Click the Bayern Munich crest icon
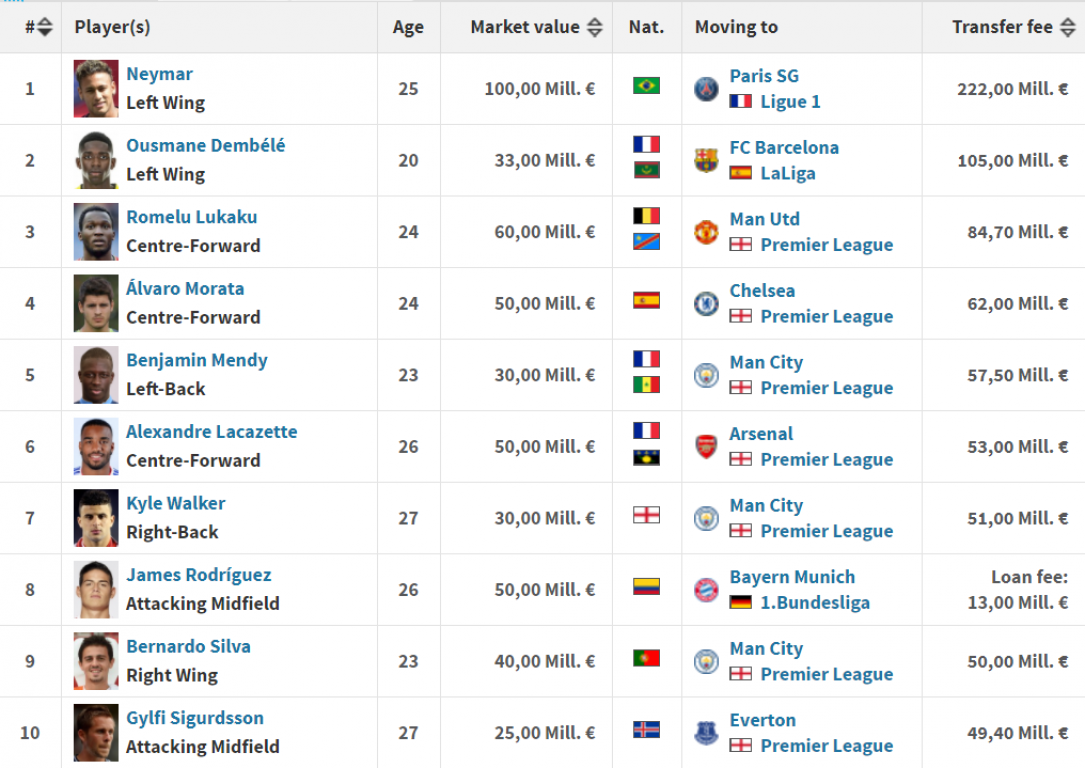The image size is (1085, 768). [x=707, y=590]
